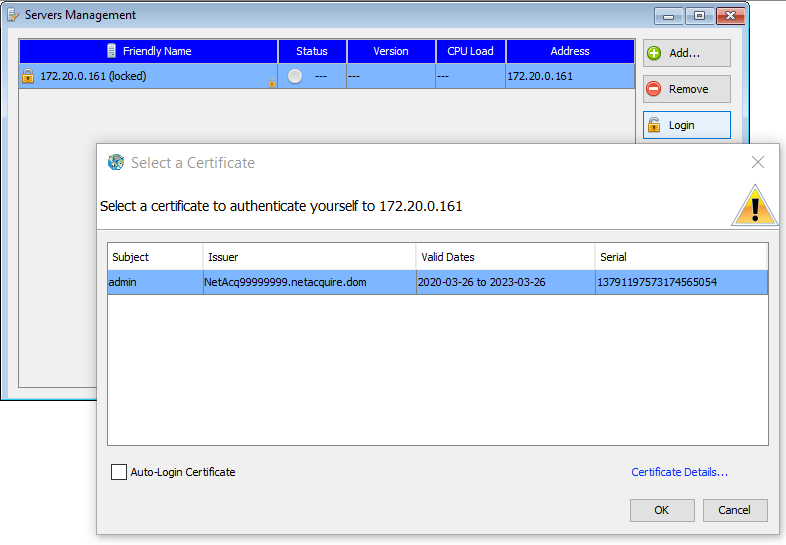
Task: Click the server icon in Friendly Name header
Action: (x=112, y=51)
